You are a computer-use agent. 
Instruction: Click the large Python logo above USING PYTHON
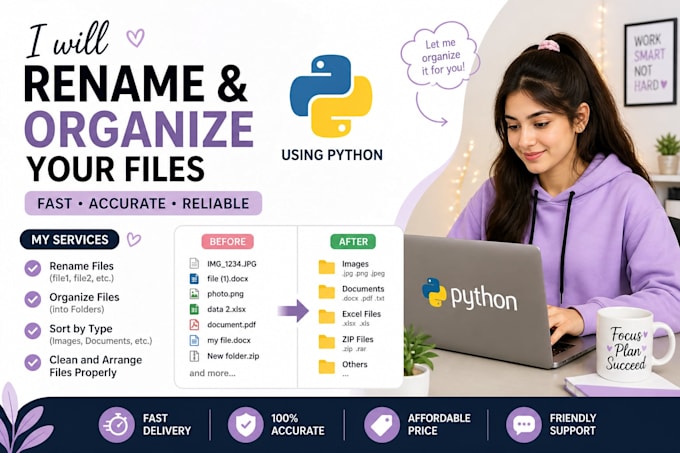331,96
